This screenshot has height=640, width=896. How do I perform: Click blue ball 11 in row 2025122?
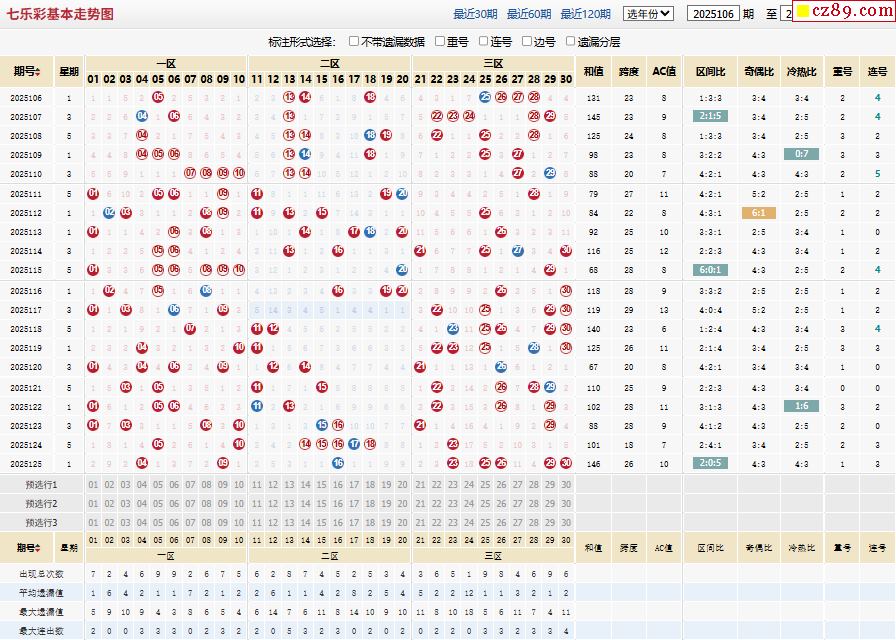pos(257,407)
